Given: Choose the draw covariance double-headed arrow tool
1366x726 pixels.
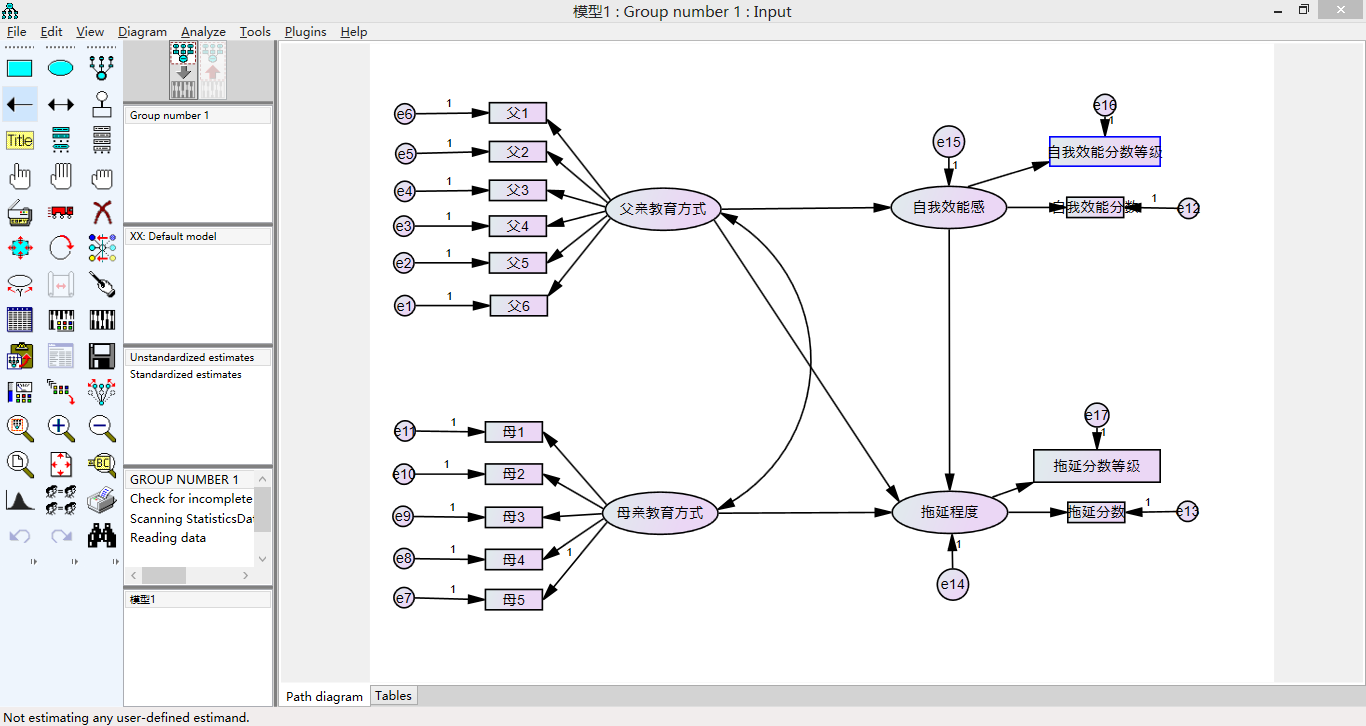Looking at the screenshot, I should tap(61, 104).
